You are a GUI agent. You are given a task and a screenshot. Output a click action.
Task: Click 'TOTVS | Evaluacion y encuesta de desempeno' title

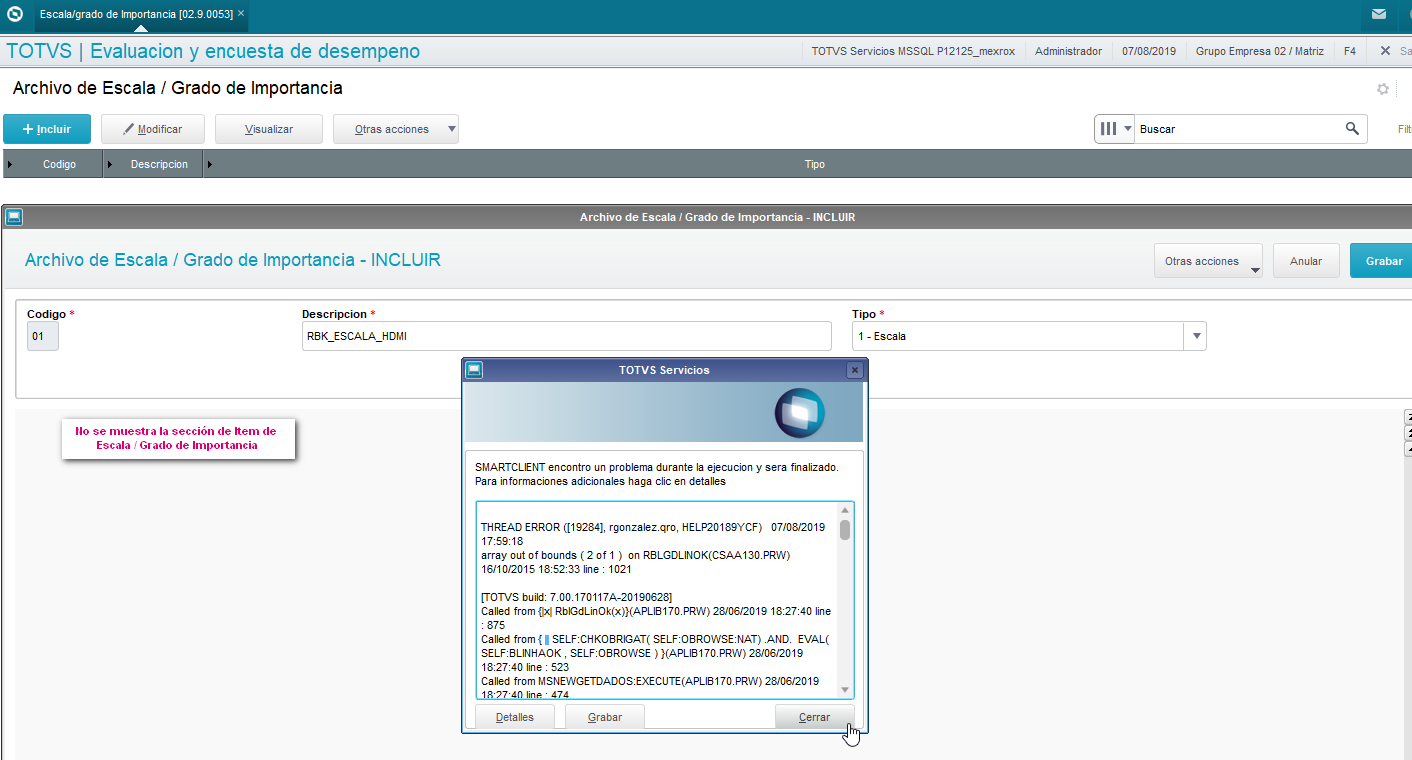click(213, 51)
